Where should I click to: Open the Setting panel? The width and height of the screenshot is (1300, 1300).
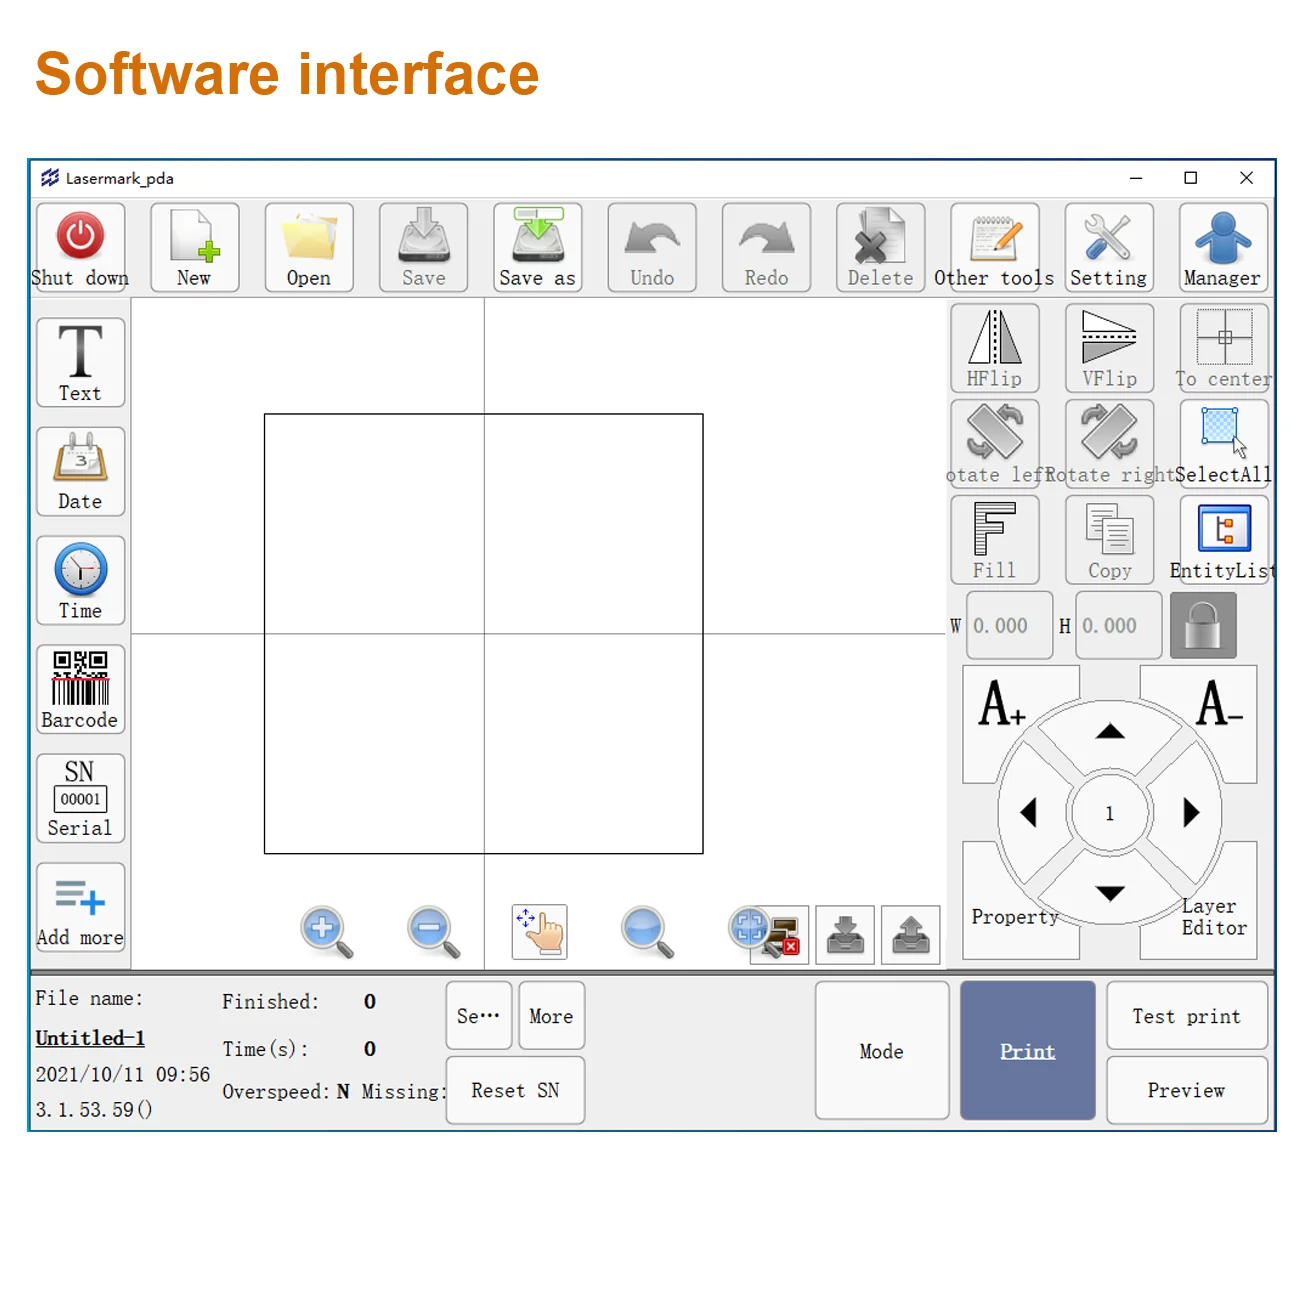point(1109,248)
